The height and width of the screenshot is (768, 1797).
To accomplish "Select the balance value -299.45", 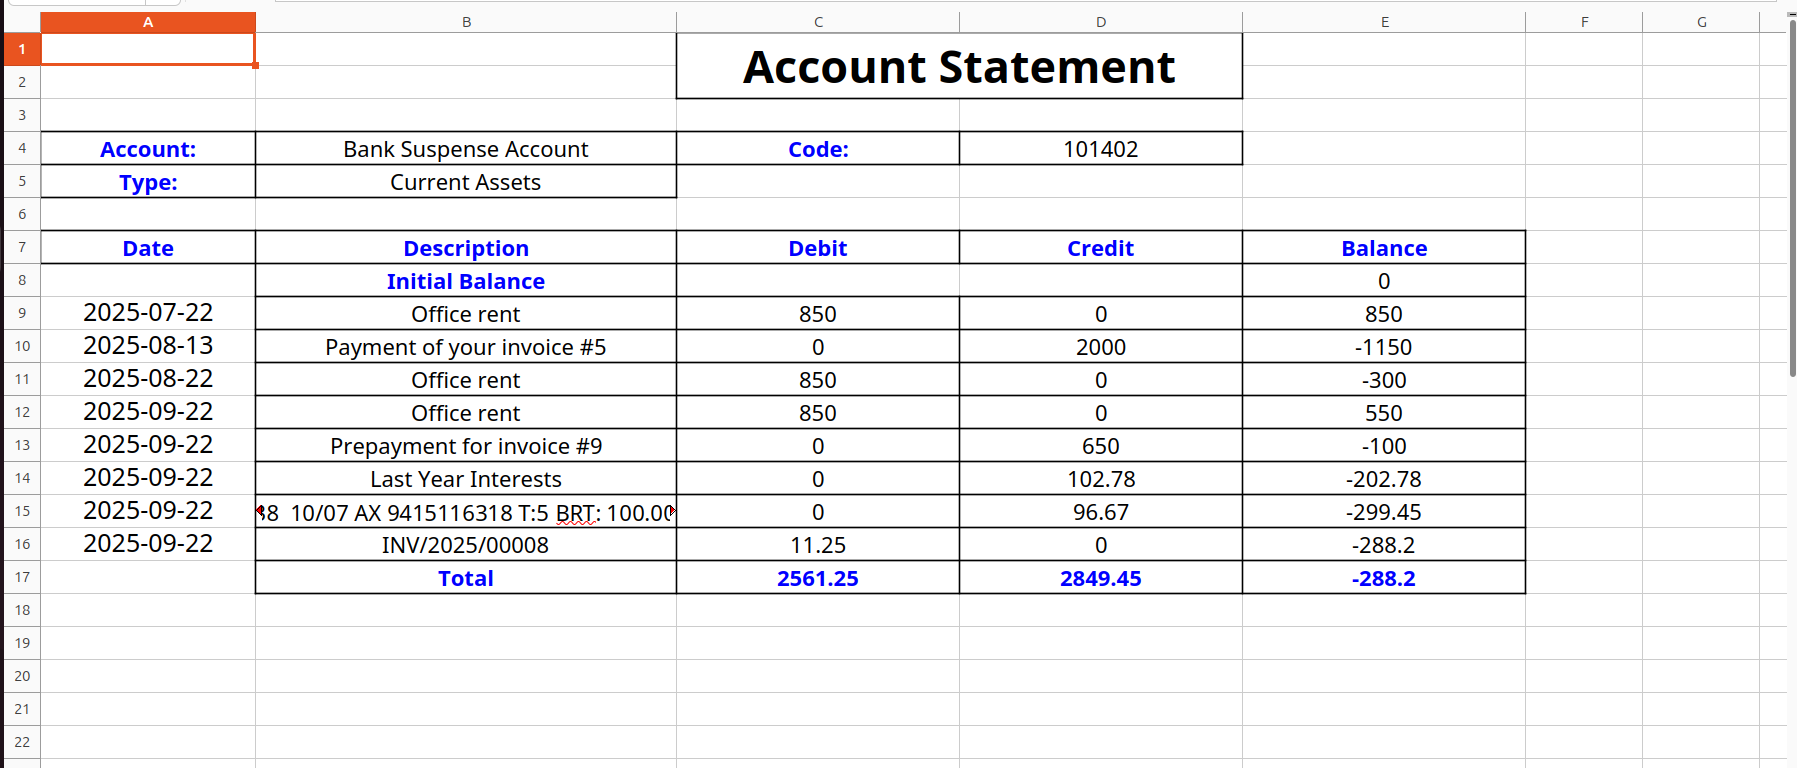I will [1384, 511].
